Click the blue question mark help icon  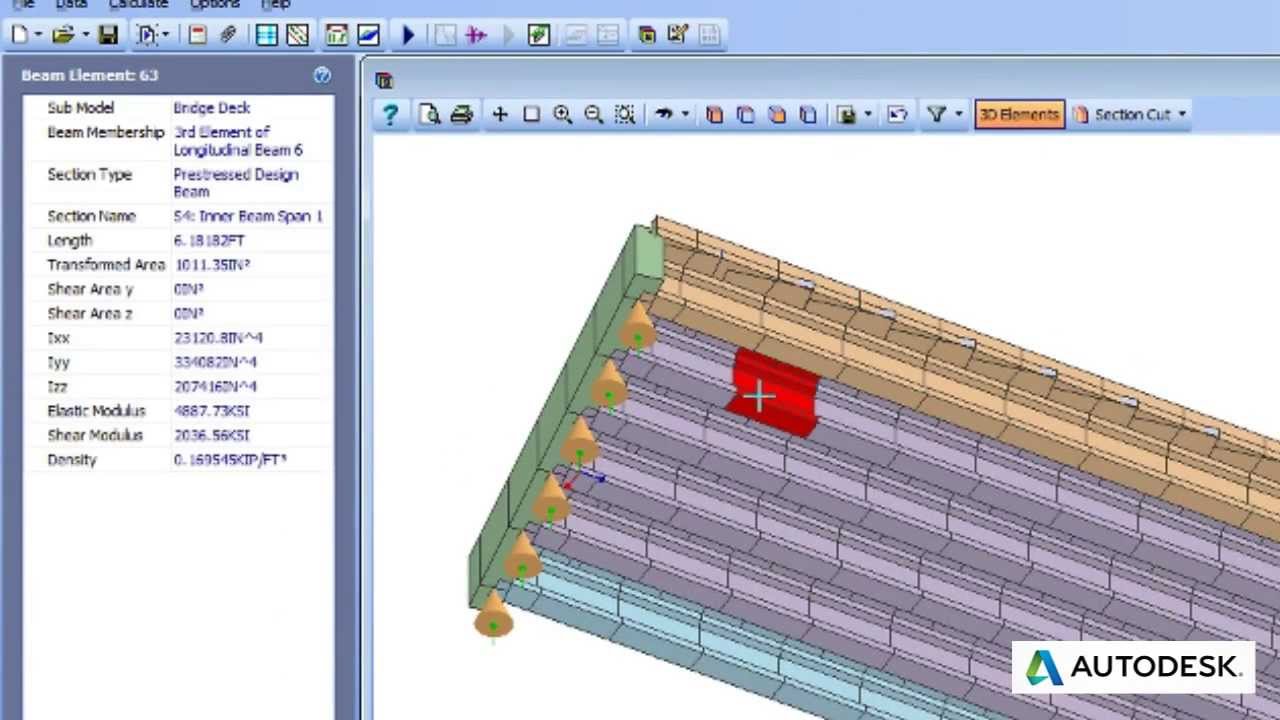pyautogui.click(x=390, y=115)
